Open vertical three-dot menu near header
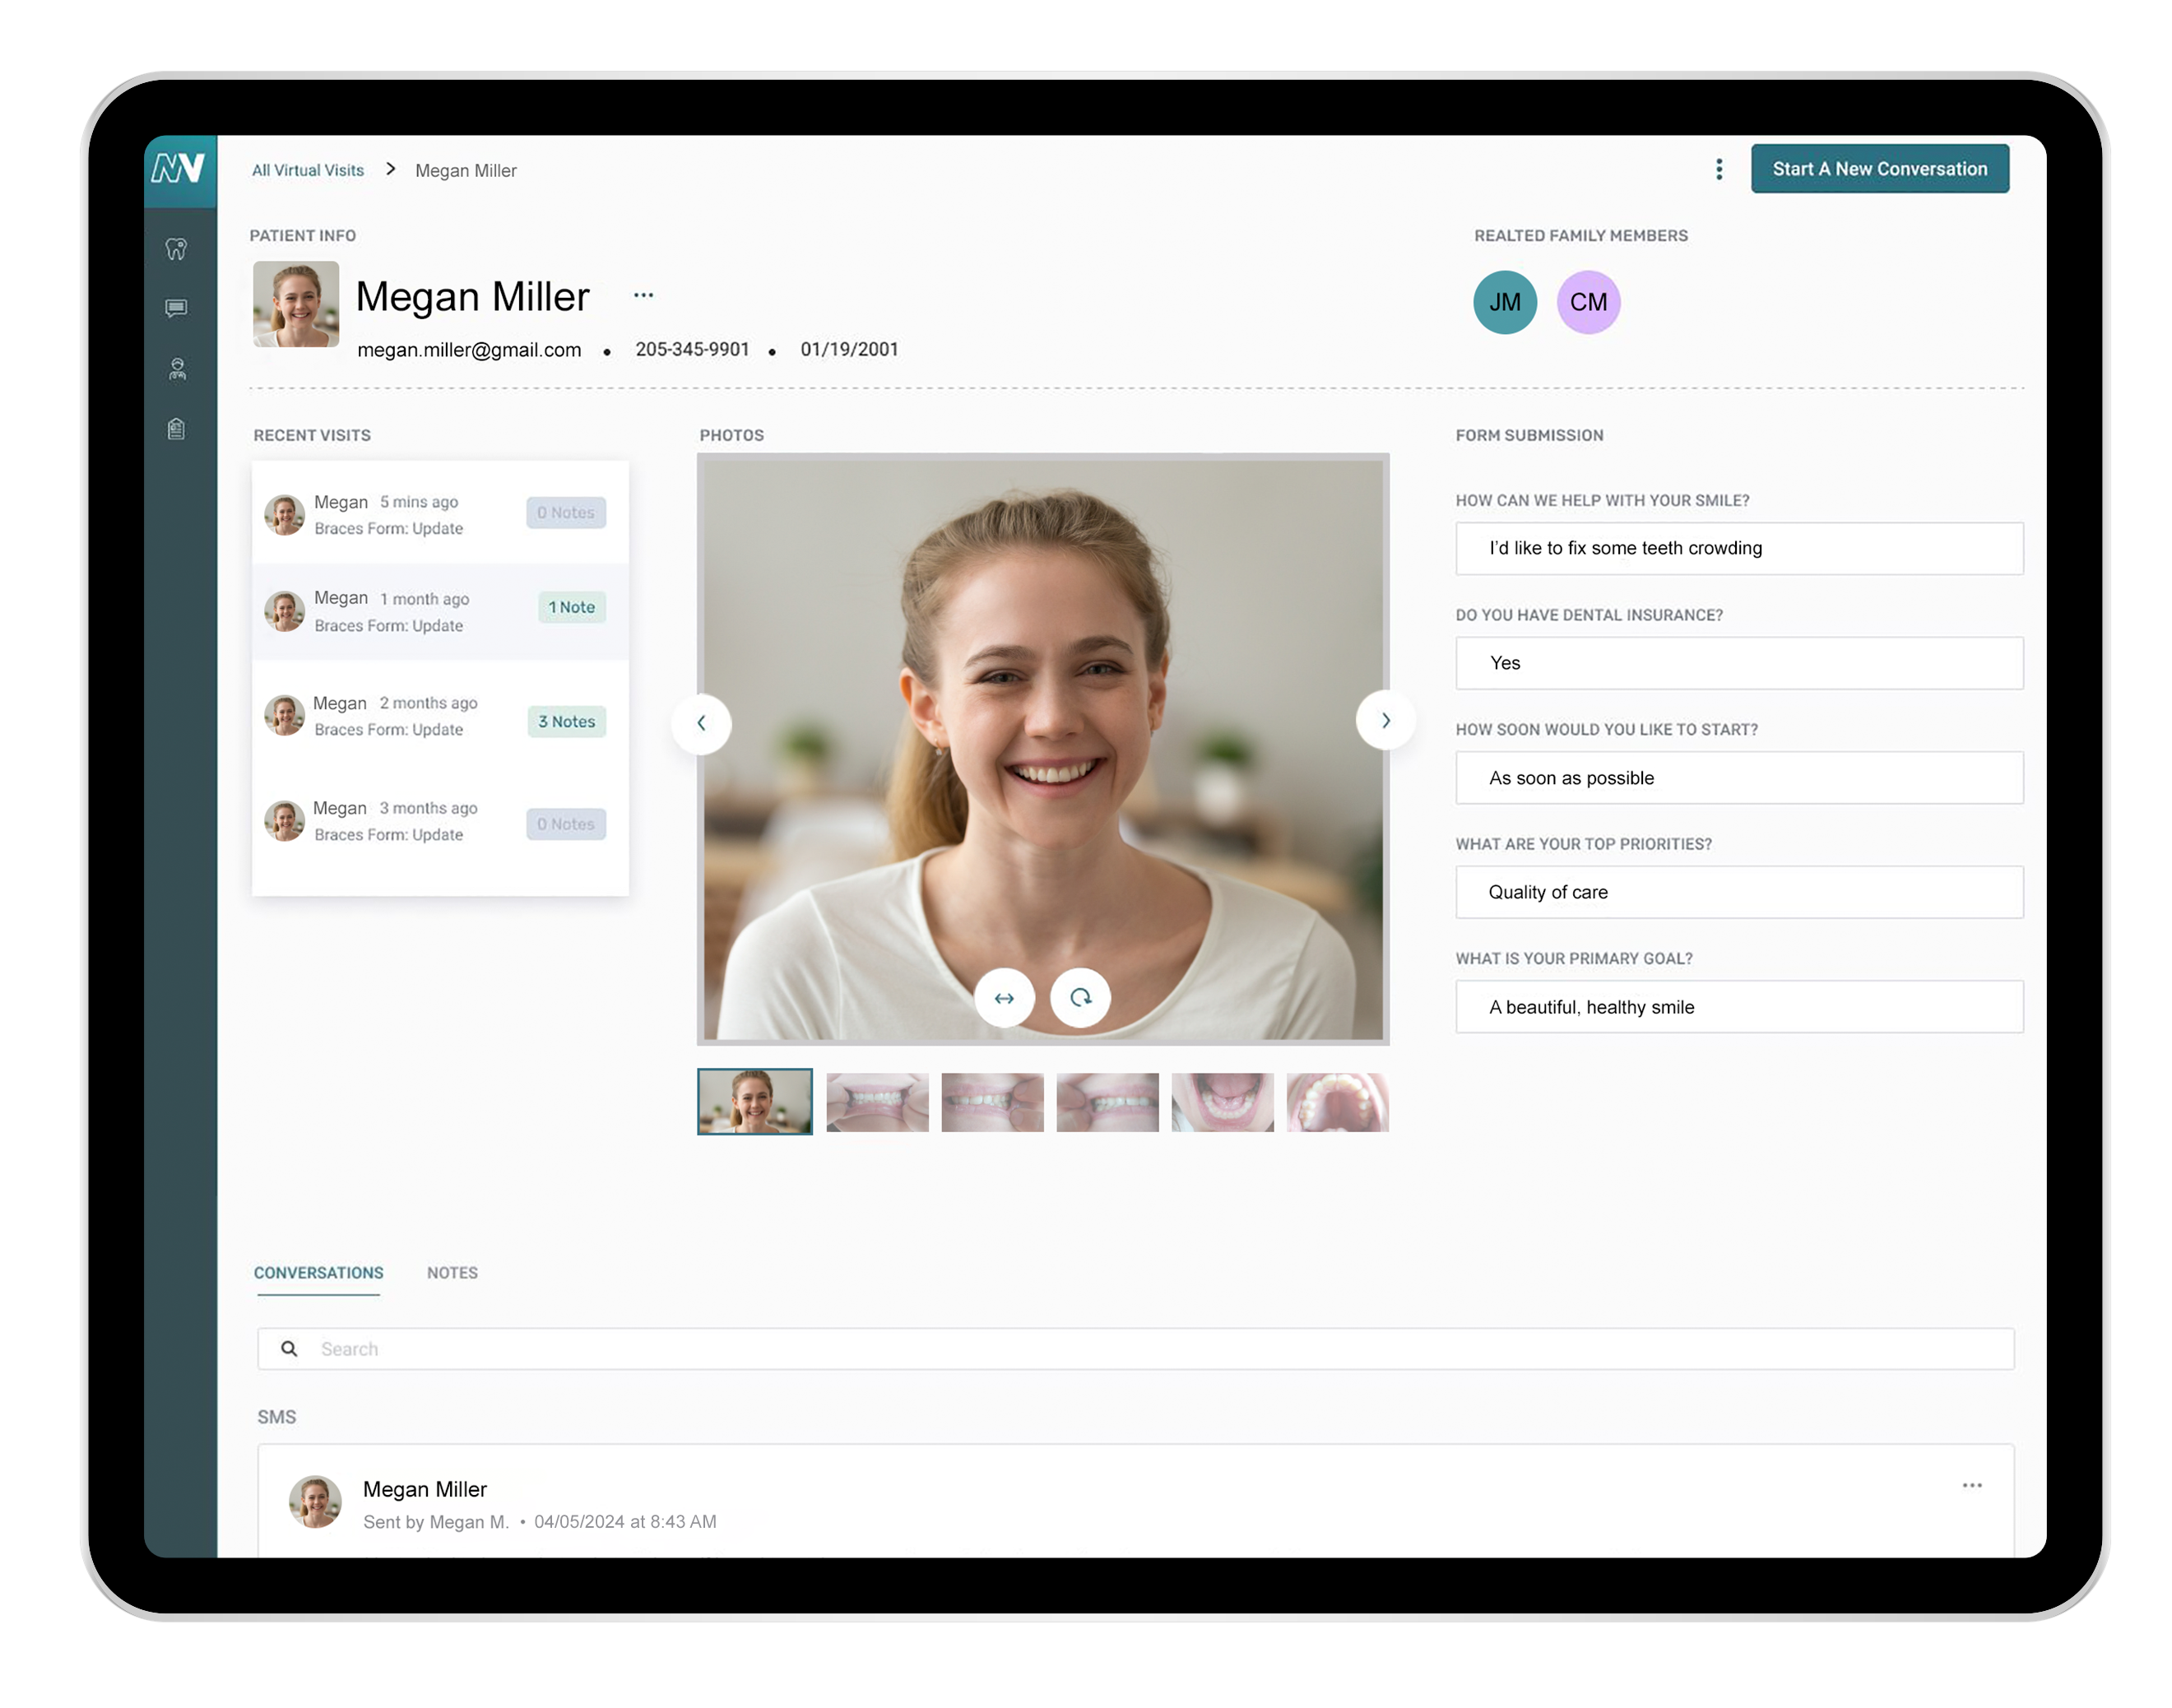 pos(1719,169)
